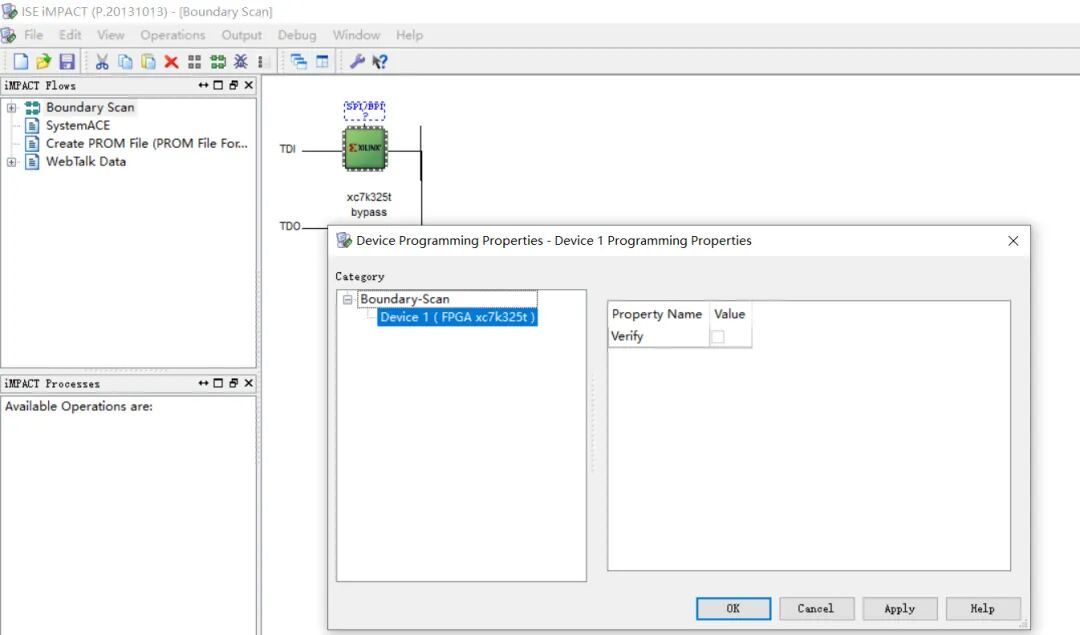The image size is (1080, 635).
Task: Initialize chain with the green boundary scan icon
Action: pyautogui.click(x=218, y=62)
